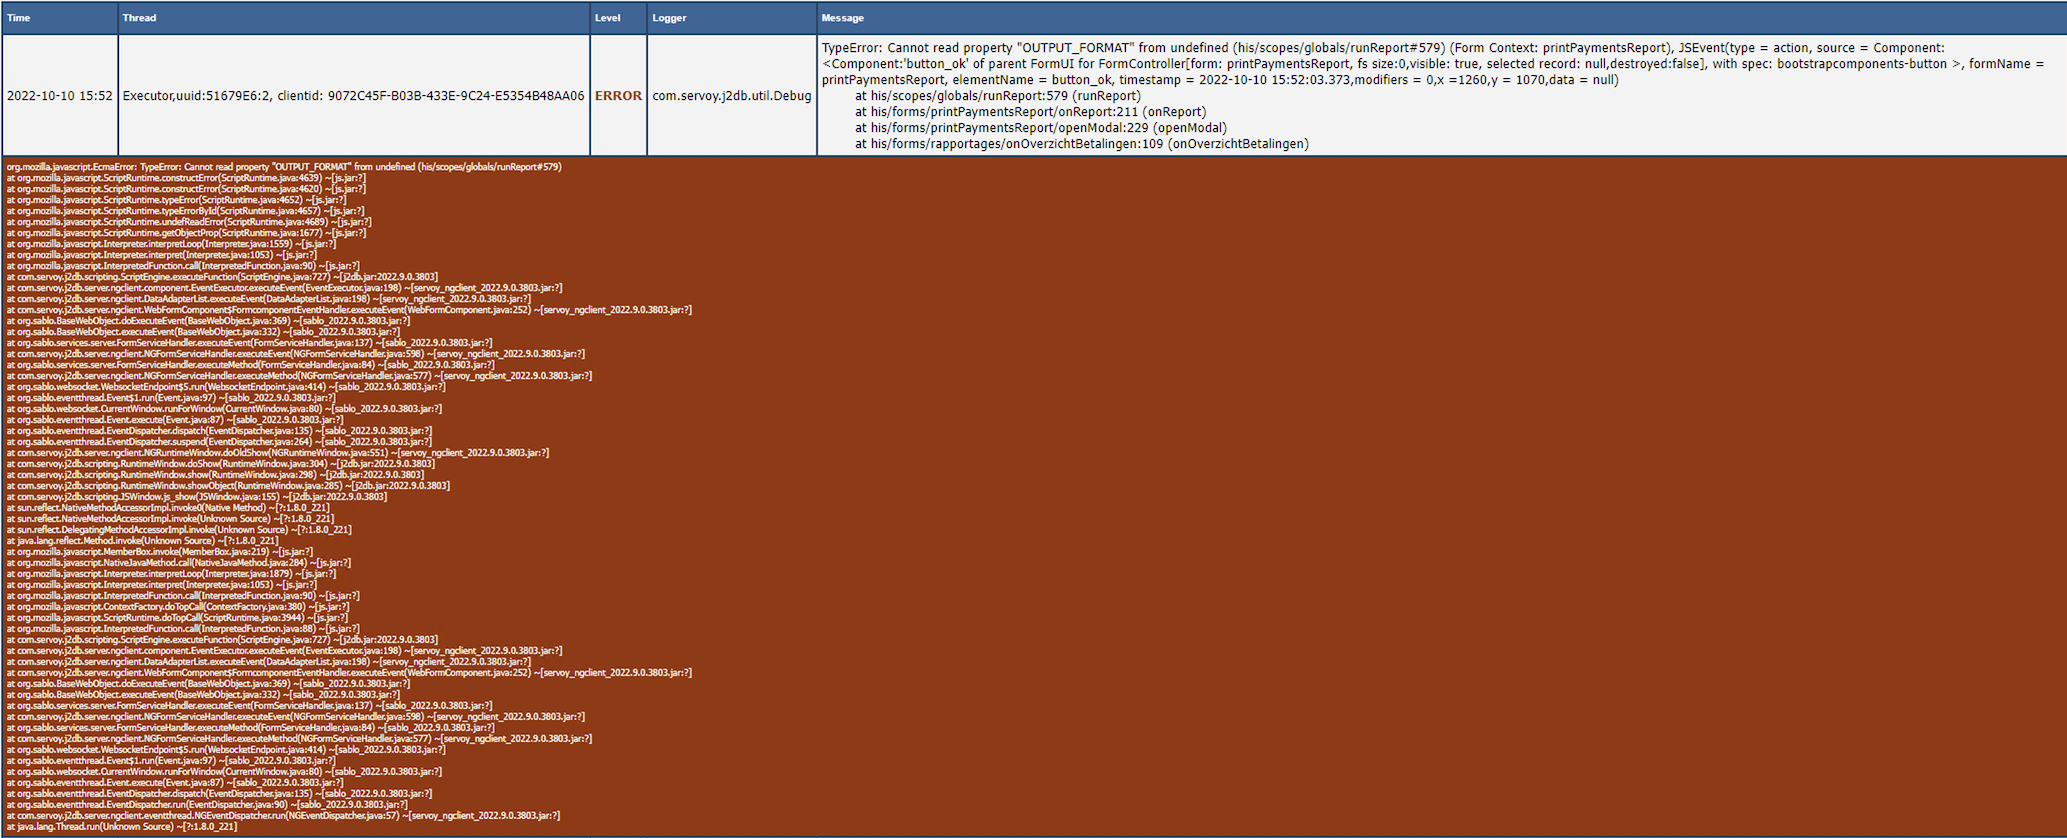
Task: Click the Time column header
Action: tap(60, 18)
